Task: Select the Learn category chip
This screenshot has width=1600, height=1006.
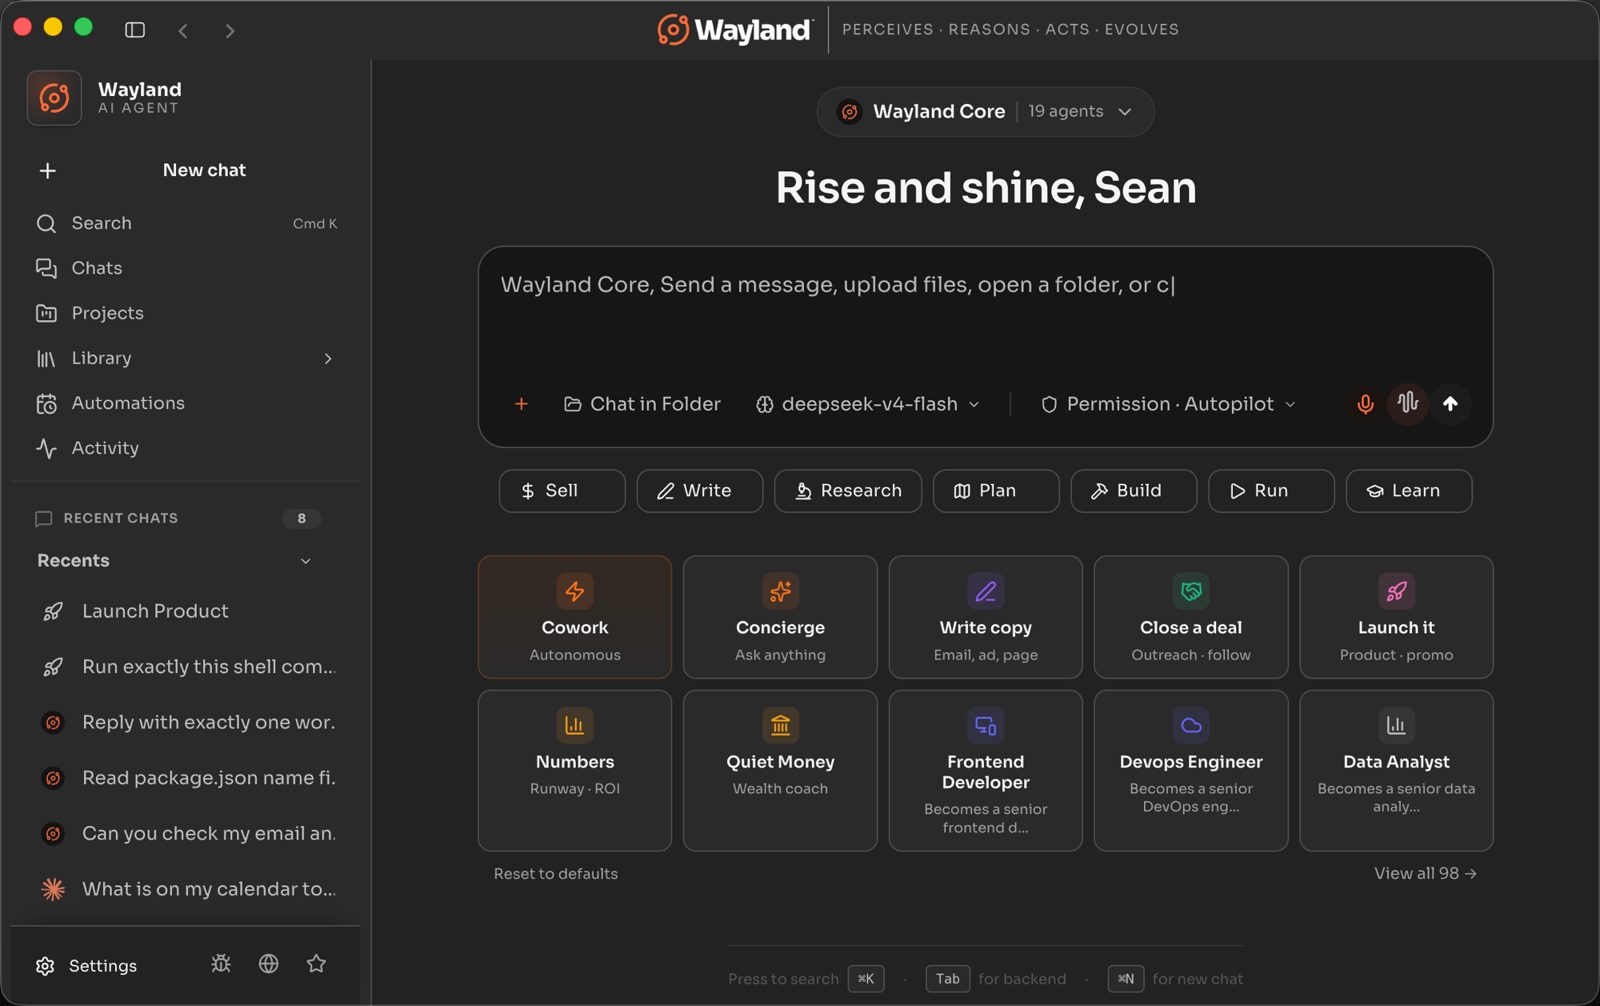Action: [x=1409, y=491]
